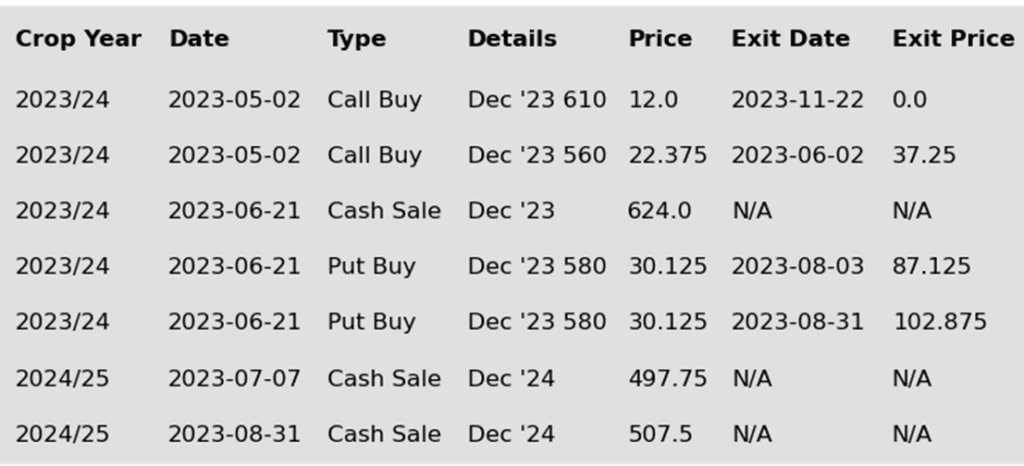Click the Exit Price column header

point(953,39)
